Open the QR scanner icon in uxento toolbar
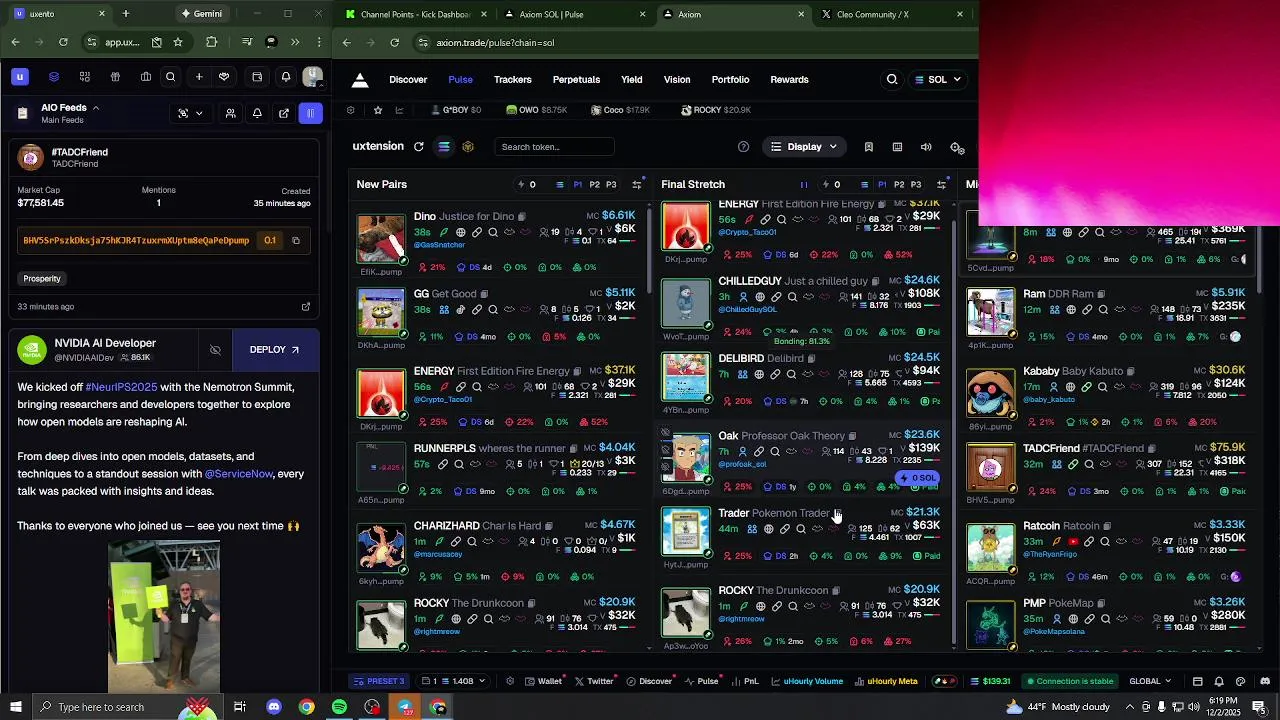This screenshot has width=1280, height=720. point(85,77)
